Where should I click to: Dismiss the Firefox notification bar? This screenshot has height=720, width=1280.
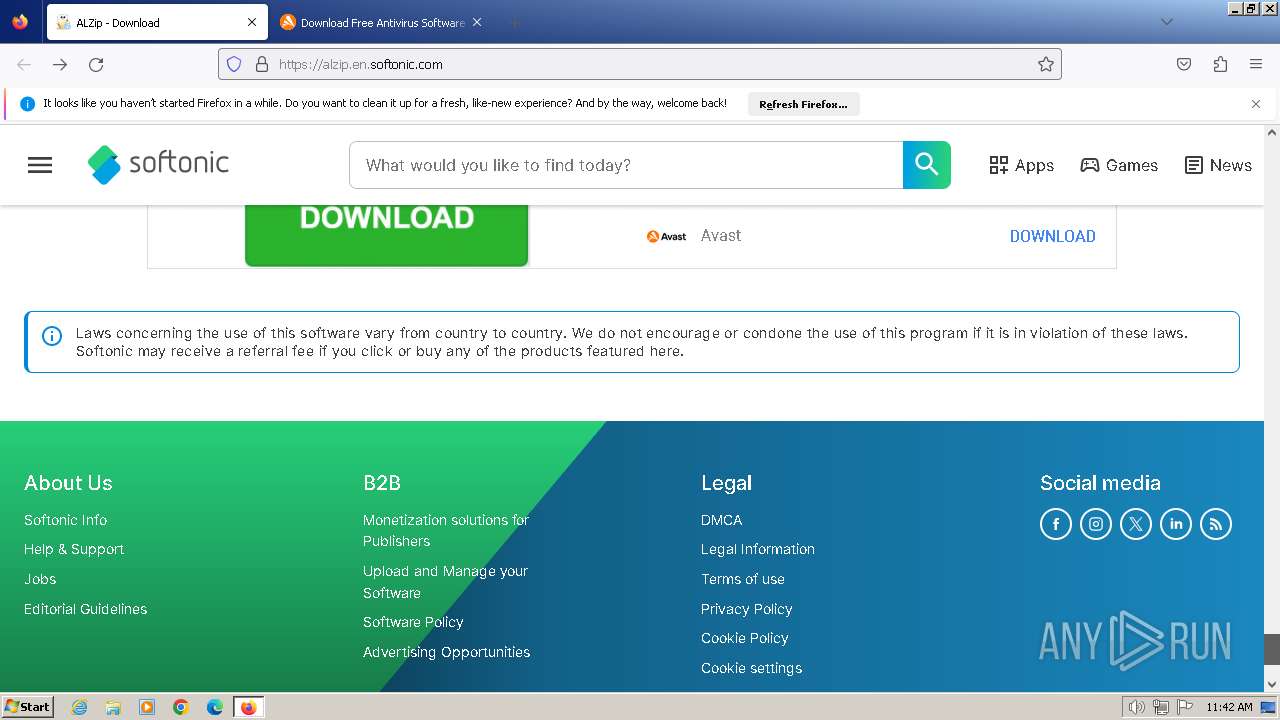(1256, 104)
